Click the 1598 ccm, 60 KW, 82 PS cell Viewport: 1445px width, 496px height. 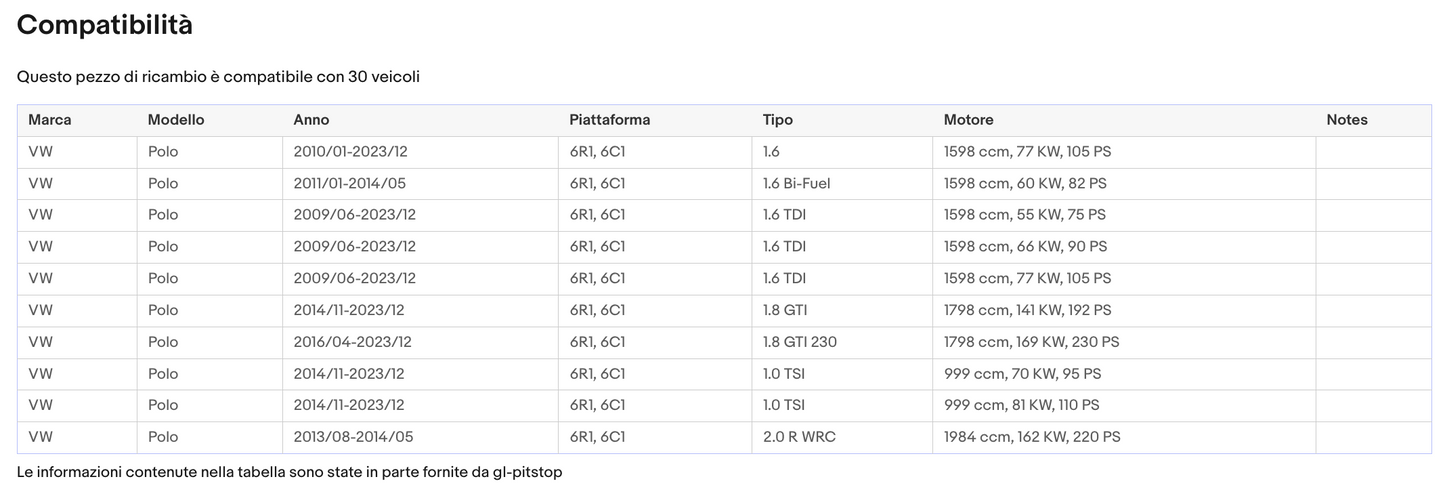coord(1024,184)
